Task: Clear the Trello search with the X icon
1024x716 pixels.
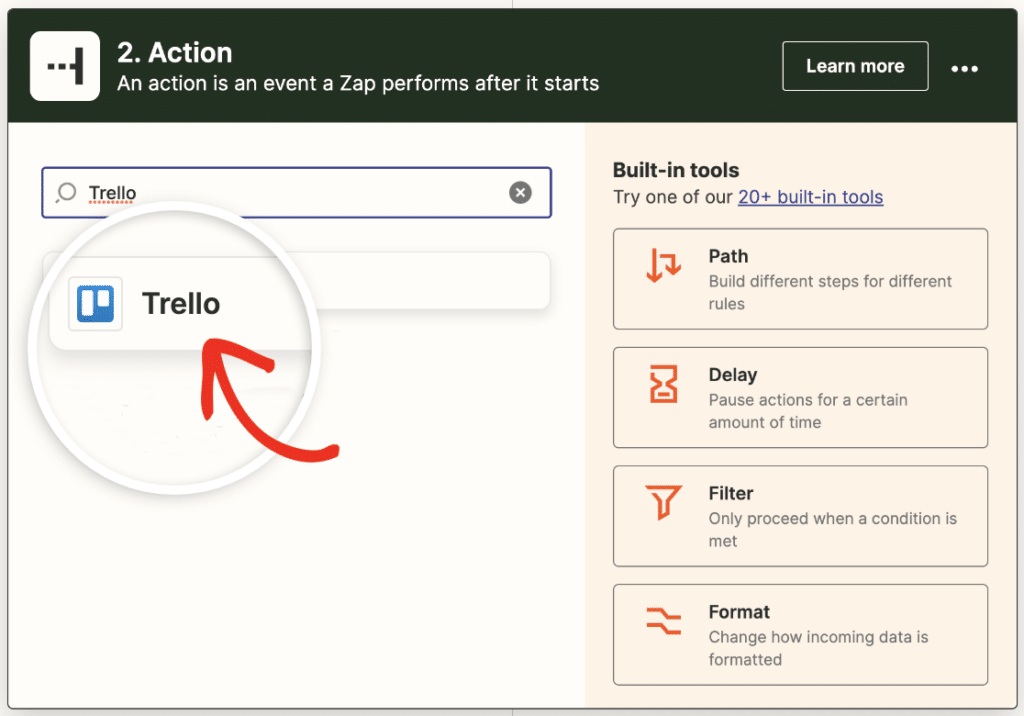Action: (x=520, y=192)
